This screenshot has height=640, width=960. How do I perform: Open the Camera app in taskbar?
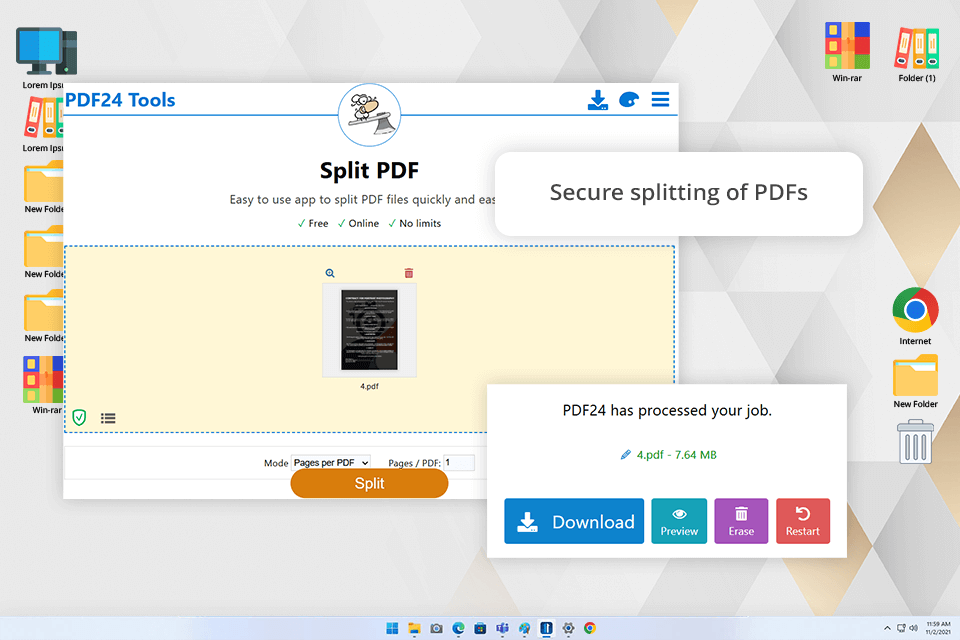coord(437,628)
